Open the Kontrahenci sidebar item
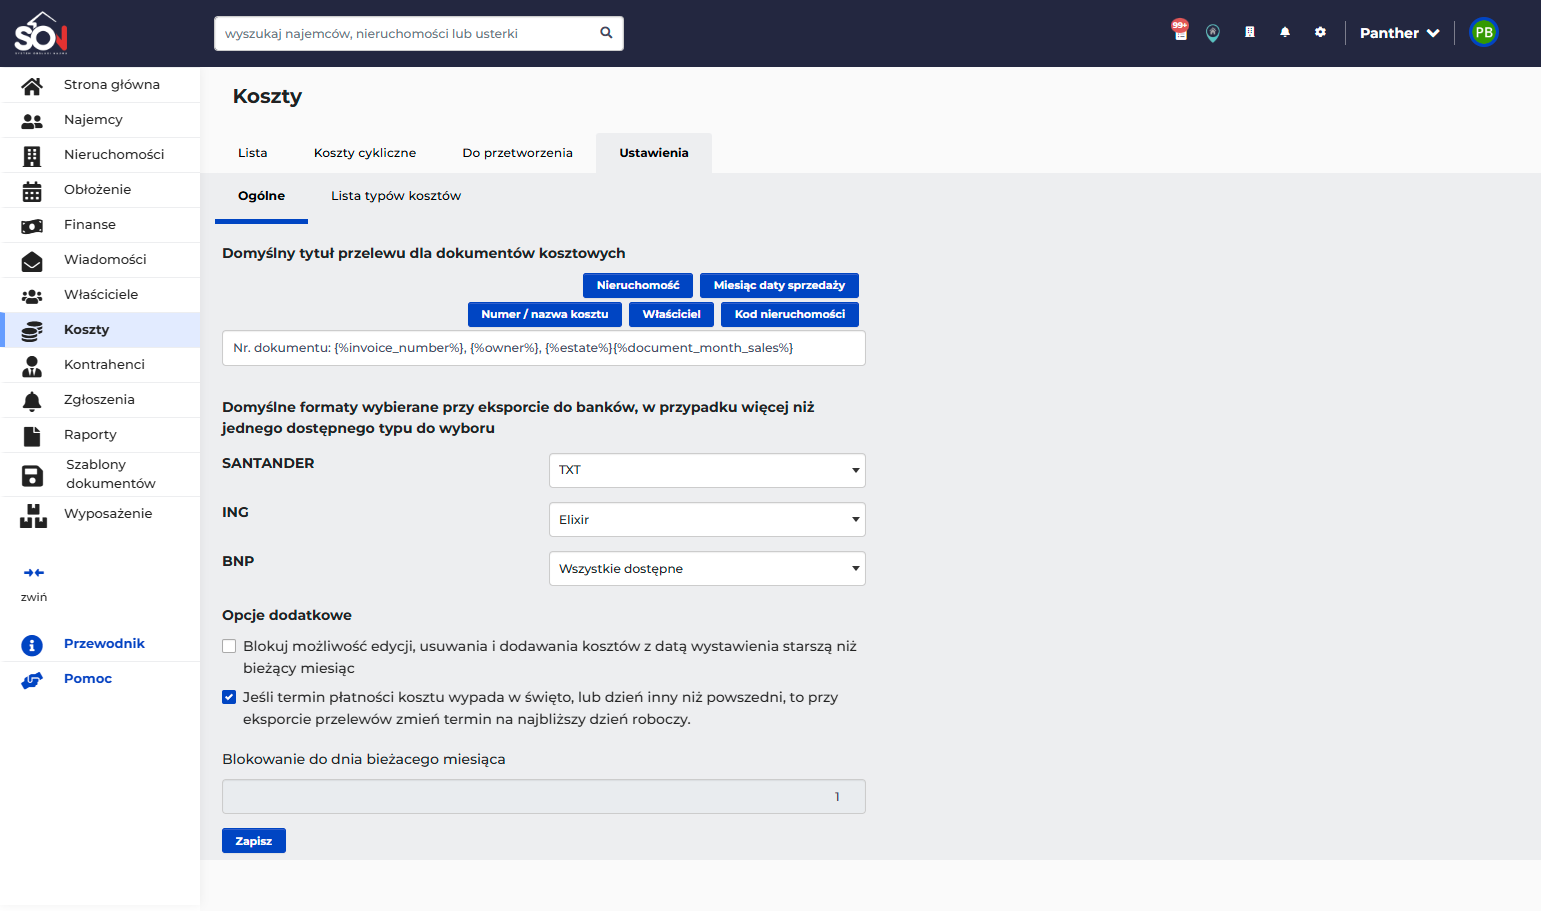 (x=100, y=365)
